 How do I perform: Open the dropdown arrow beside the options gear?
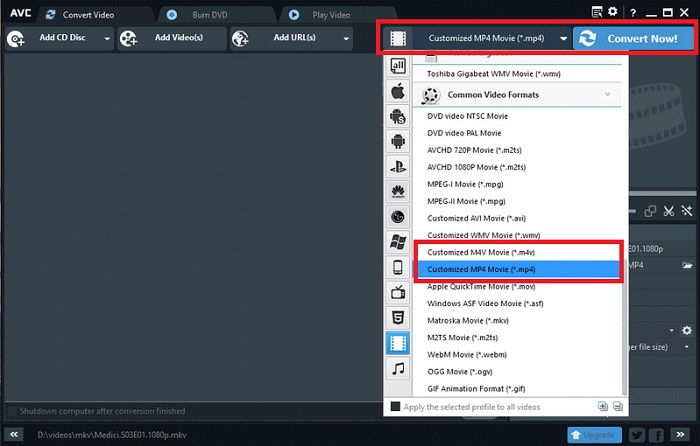point(672,330)
